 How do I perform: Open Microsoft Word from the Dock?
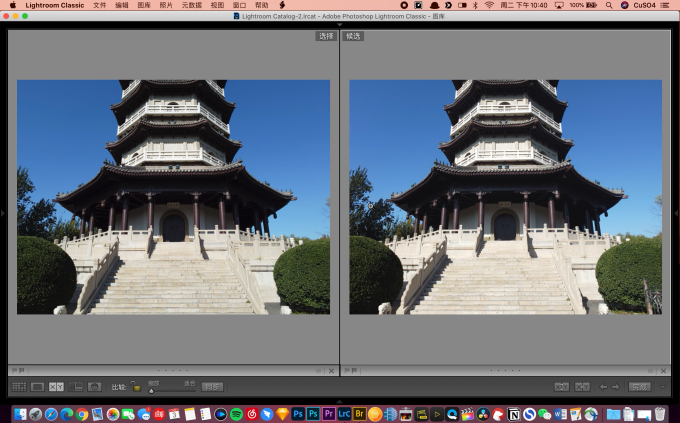(x=560, y=414)
